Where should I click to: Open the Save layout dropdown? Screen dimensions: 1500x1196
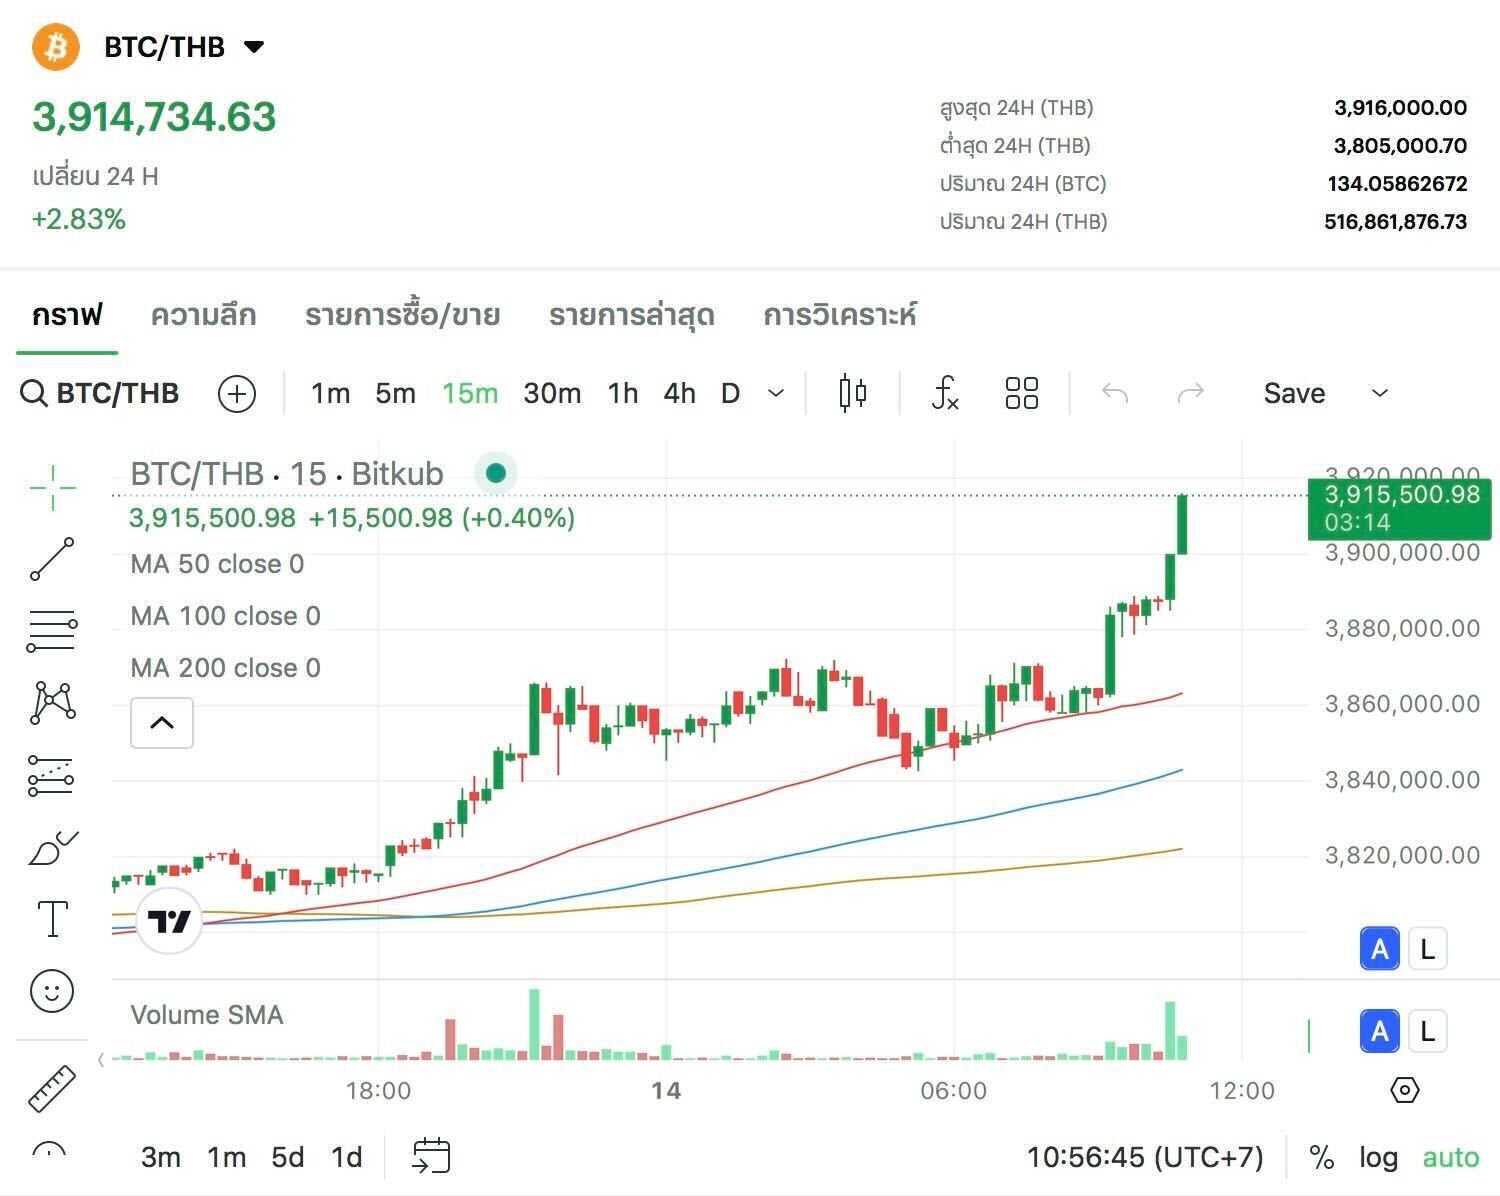click(x=1380, y=393)
